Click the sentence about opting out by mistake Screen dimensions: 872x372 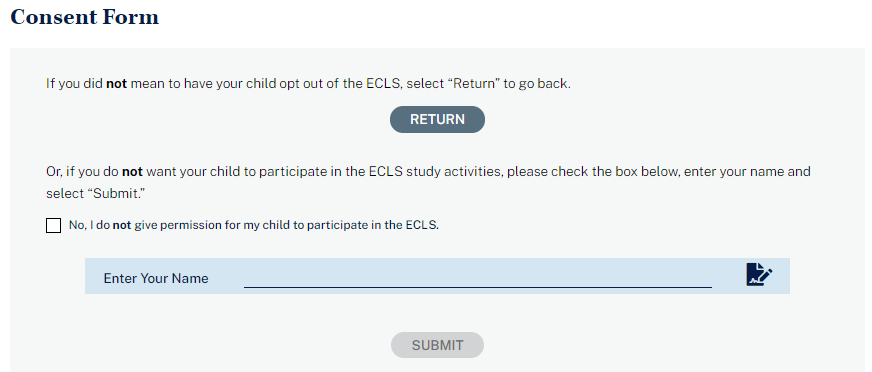(308, 84)
